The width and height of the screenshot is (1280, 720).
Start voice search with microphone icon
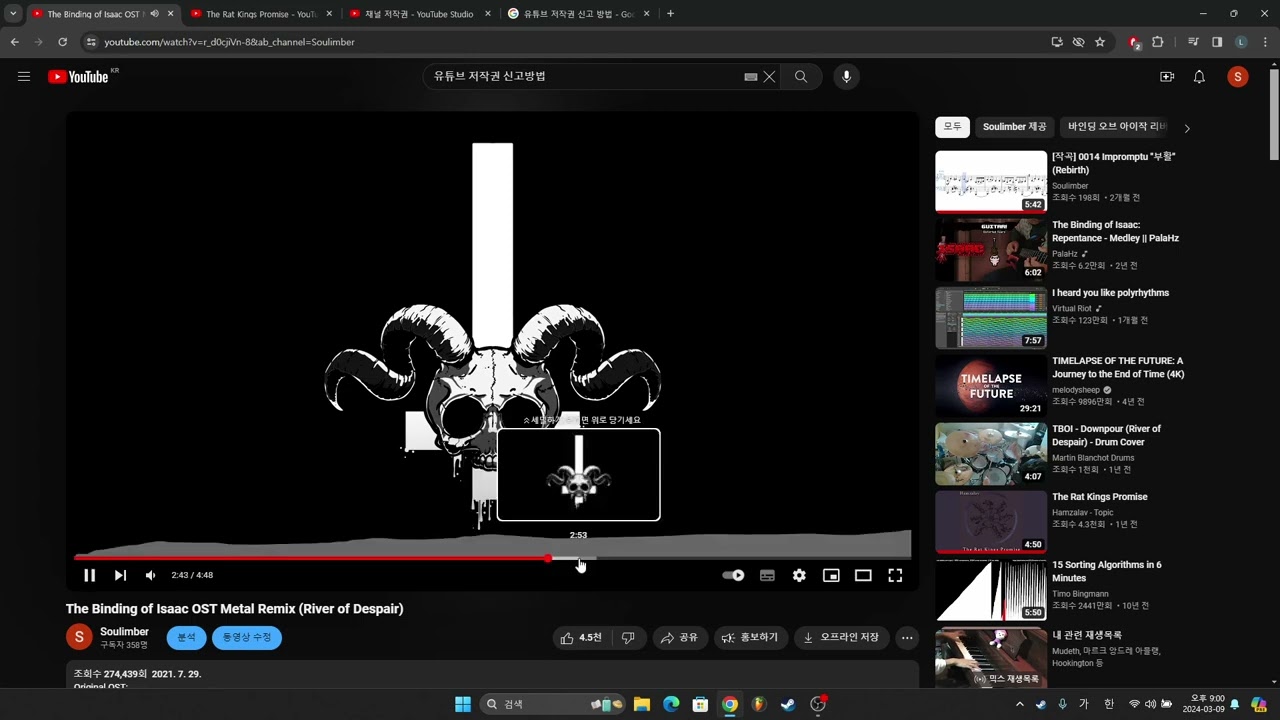pyautogui.click(x=846, y=77)
